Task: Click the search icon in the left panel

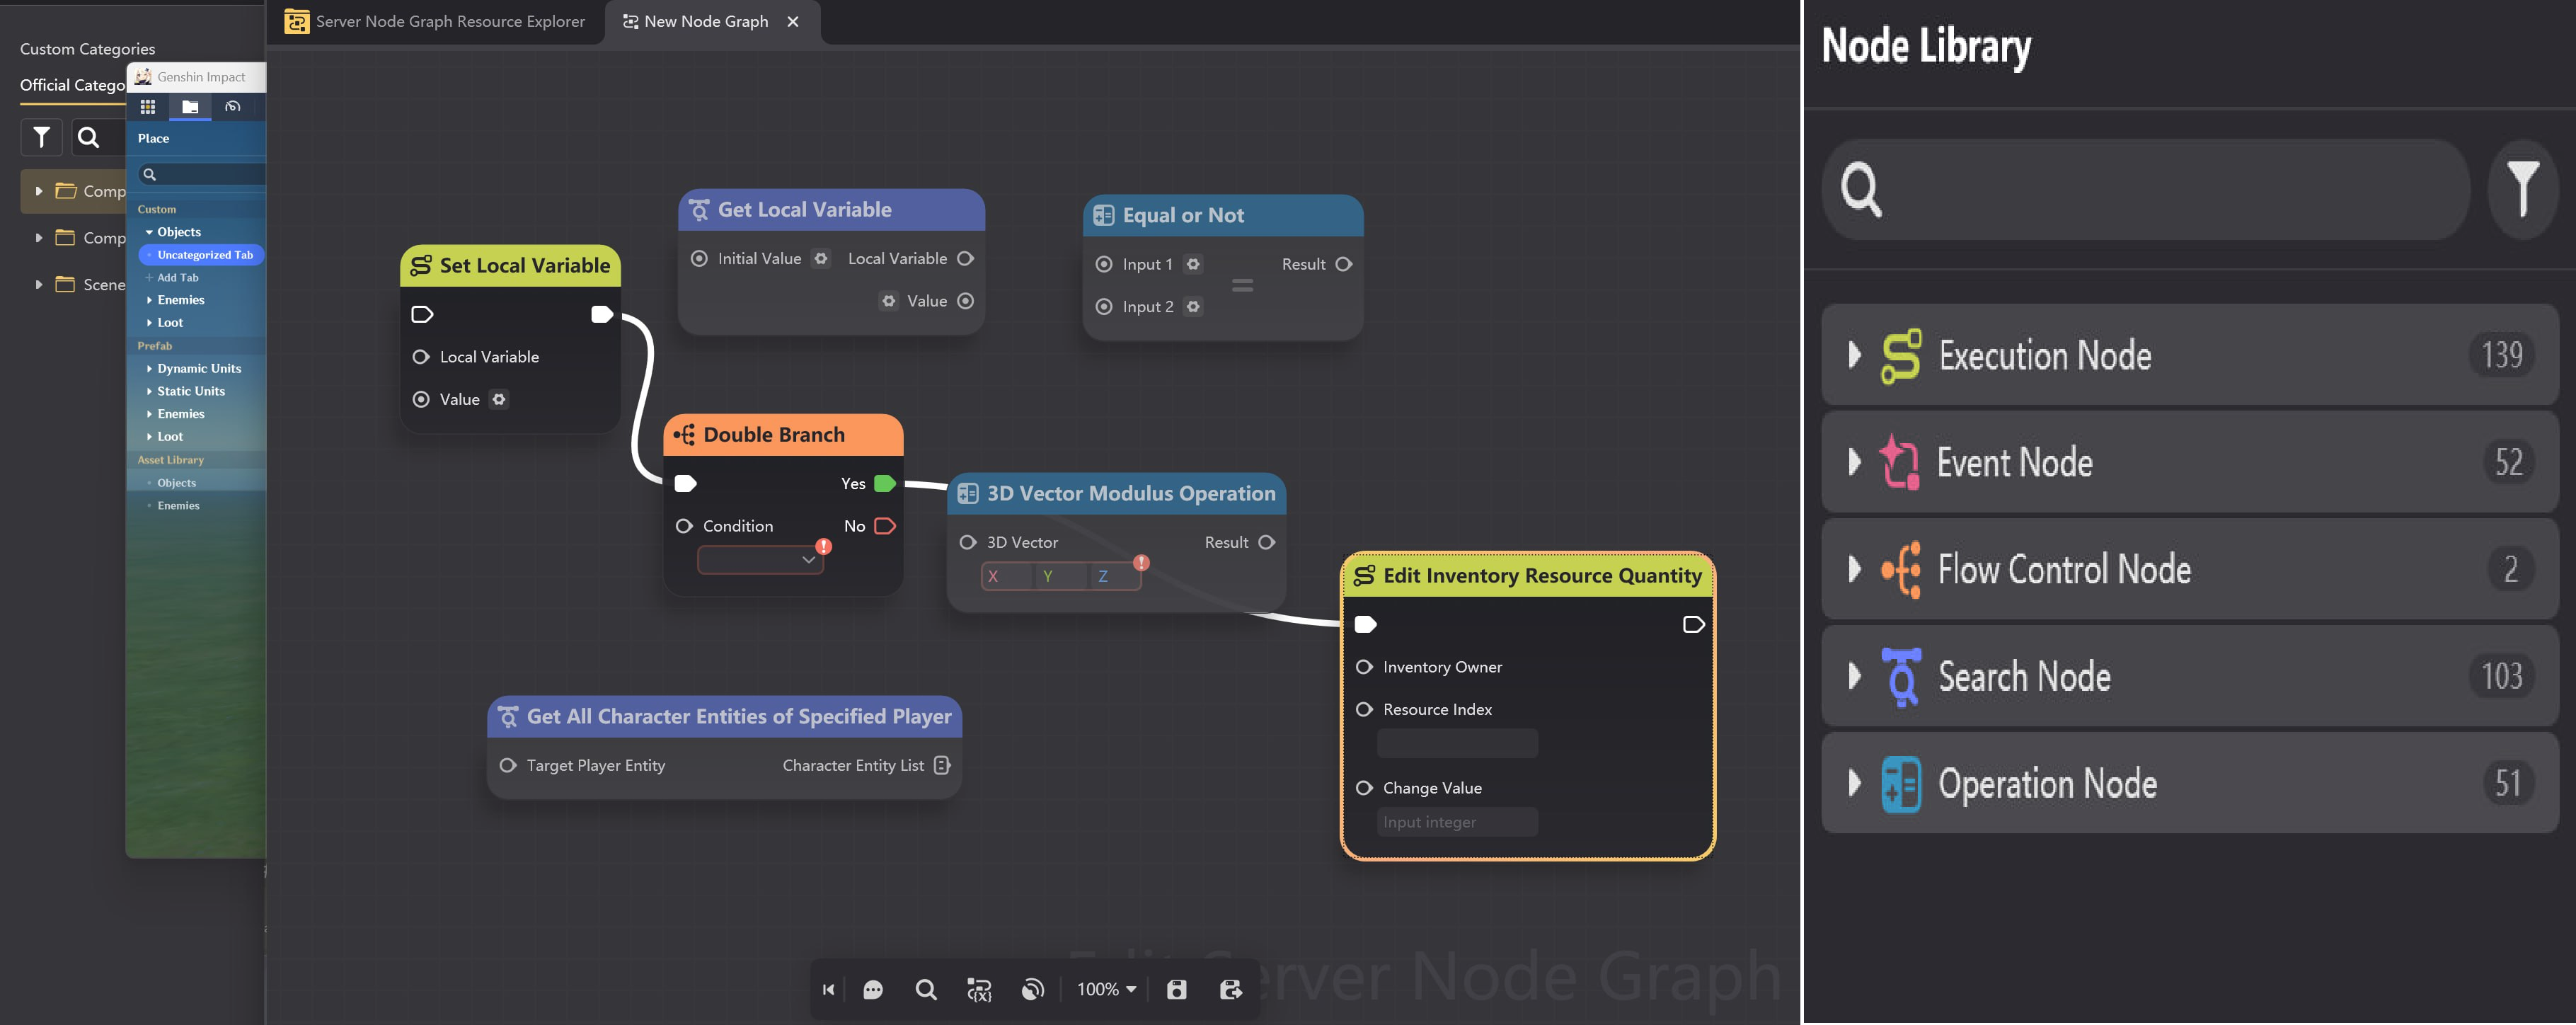Action: (x=89, y=137)
